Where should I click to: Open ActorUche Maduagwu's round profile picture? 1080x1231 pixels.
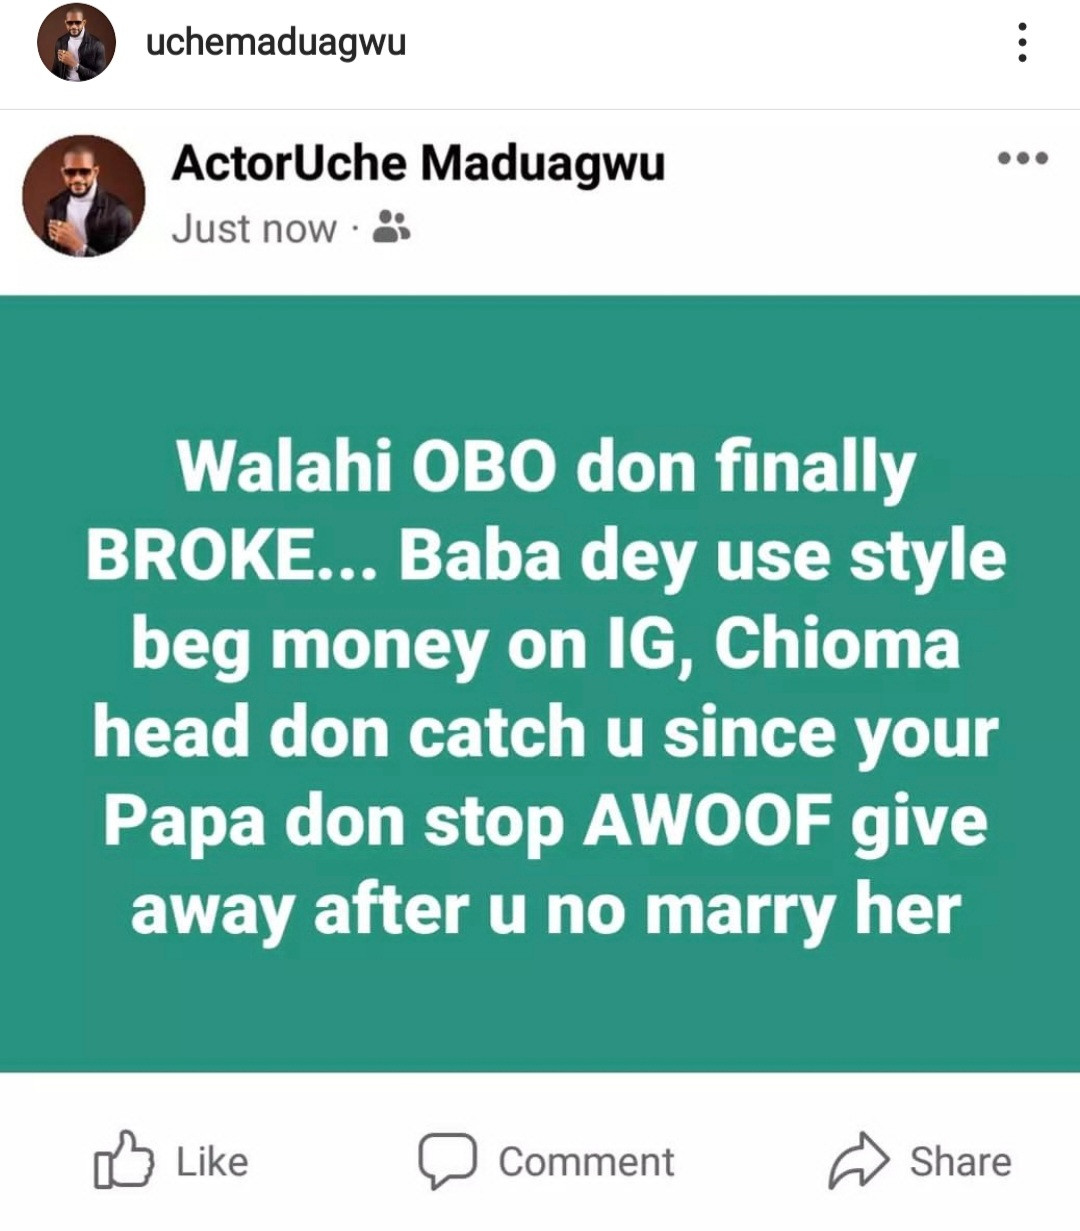[x=84, y=197]
